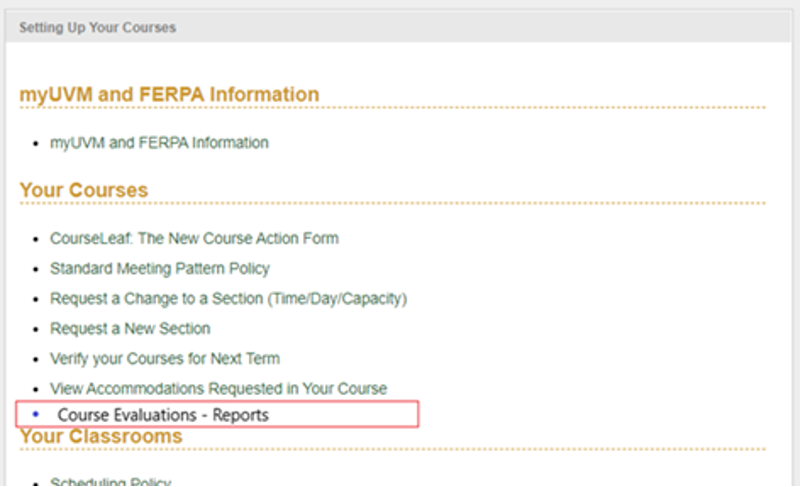Click the bullet beside Request a New Section
Image resolution: width=800 pixels, height=487 pixels.
point(36,329)
